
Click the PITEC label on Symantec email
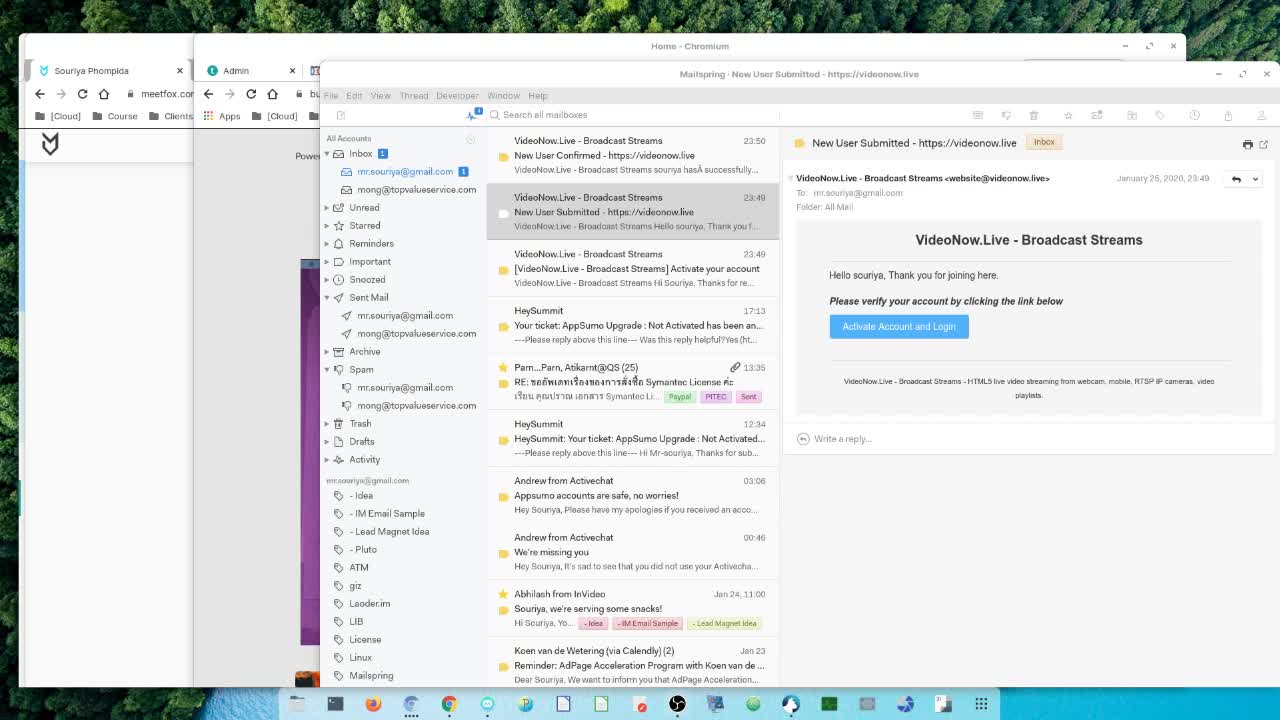tap(715, 397)
